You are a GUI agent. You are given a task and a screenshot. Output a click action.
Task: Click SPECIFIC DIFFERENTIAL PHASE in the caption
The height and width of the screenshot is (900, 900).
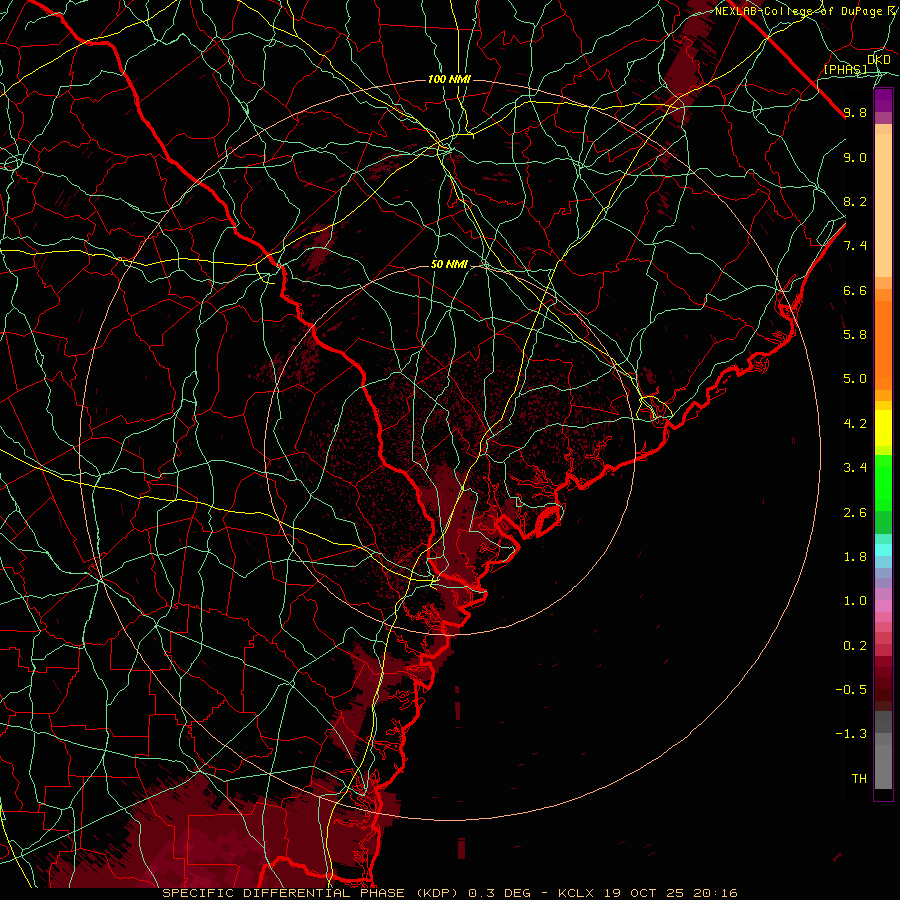coord(283,893)
